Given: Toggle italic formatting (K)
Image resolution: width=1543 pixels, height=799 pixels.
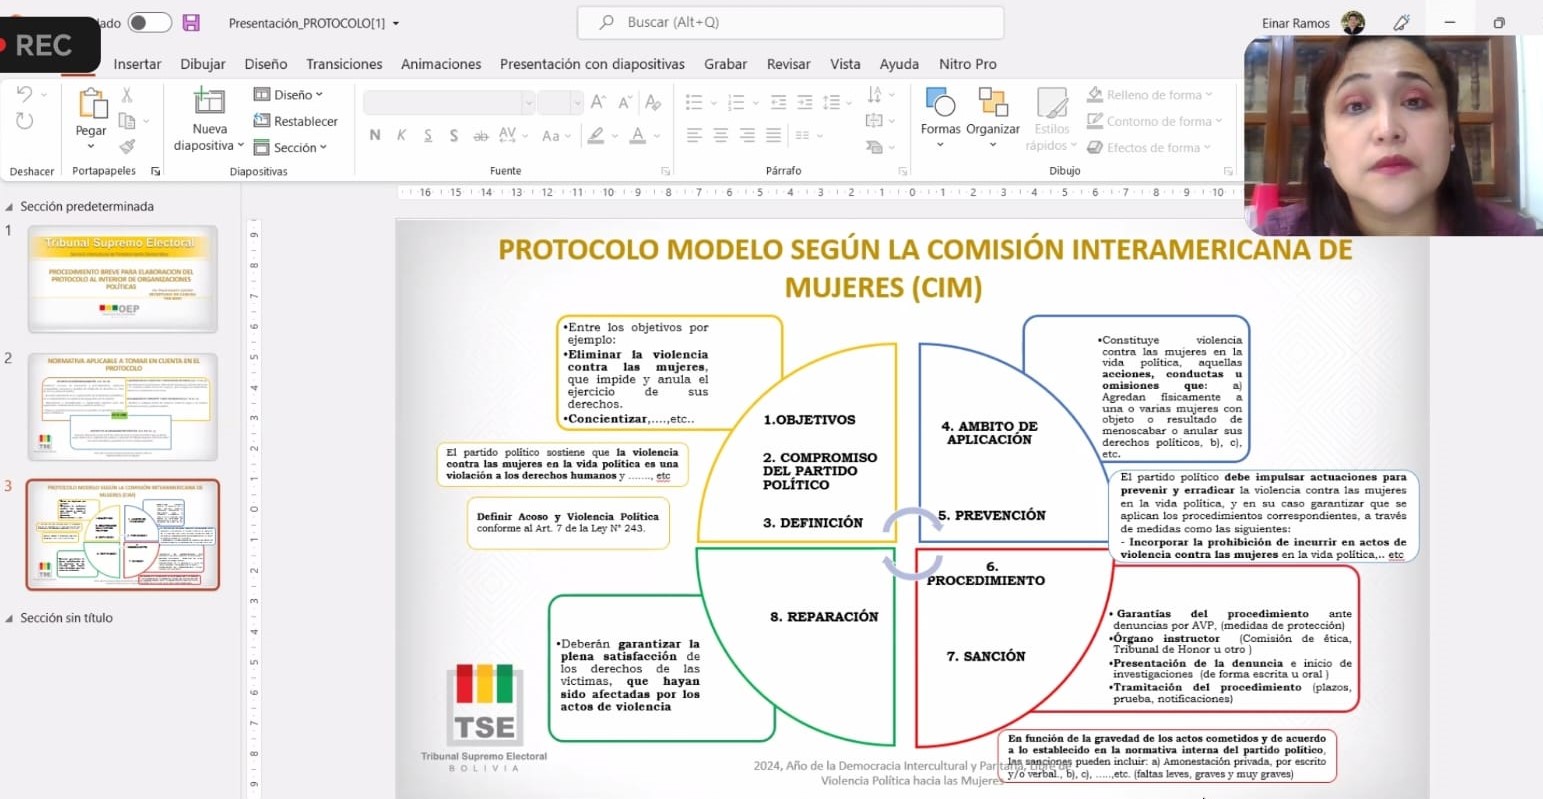Looking at the screenshot, I should tap(401, 135).
